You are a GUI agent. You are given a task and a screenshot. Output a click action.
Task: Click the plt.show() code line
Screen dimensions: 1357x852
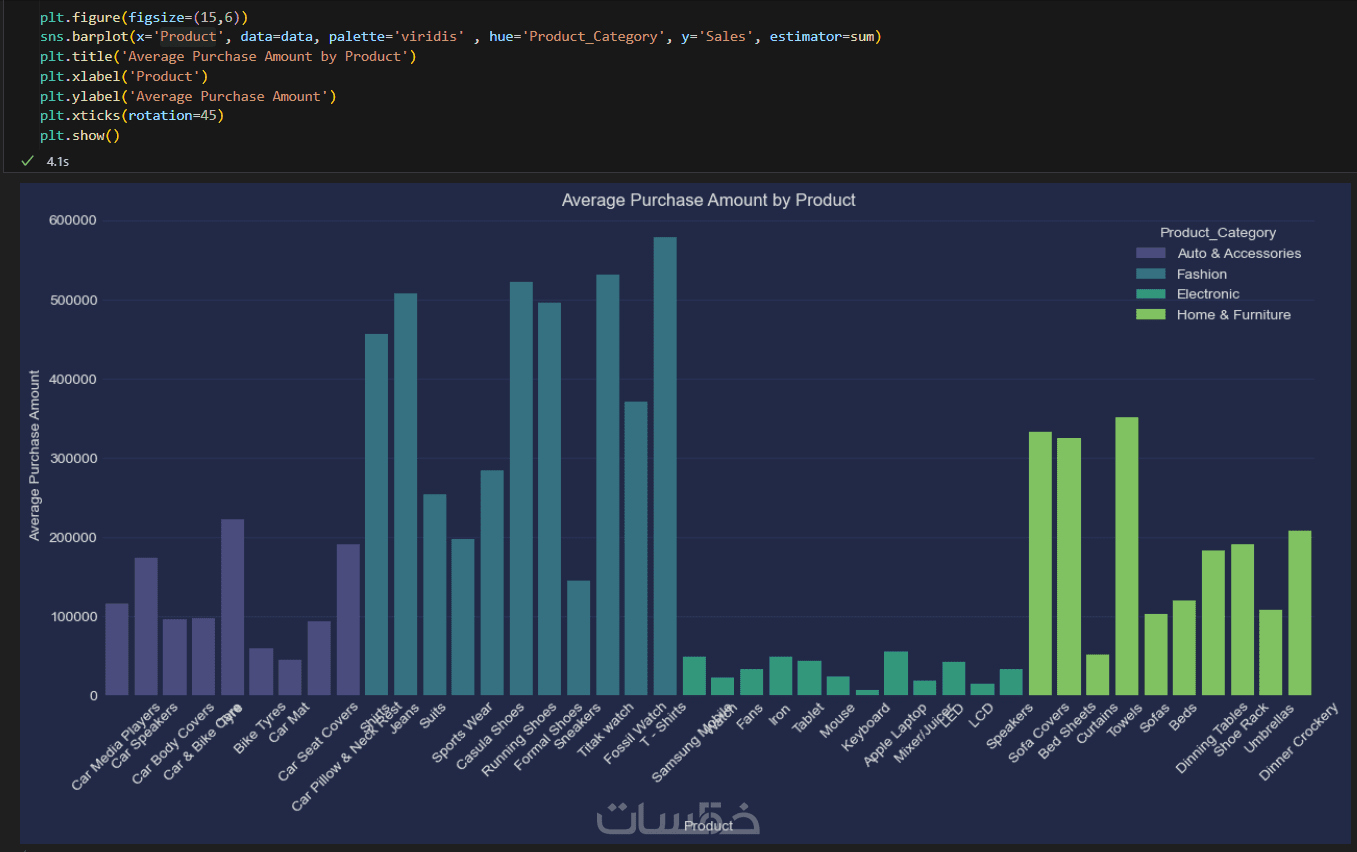(x=80, y=136)
